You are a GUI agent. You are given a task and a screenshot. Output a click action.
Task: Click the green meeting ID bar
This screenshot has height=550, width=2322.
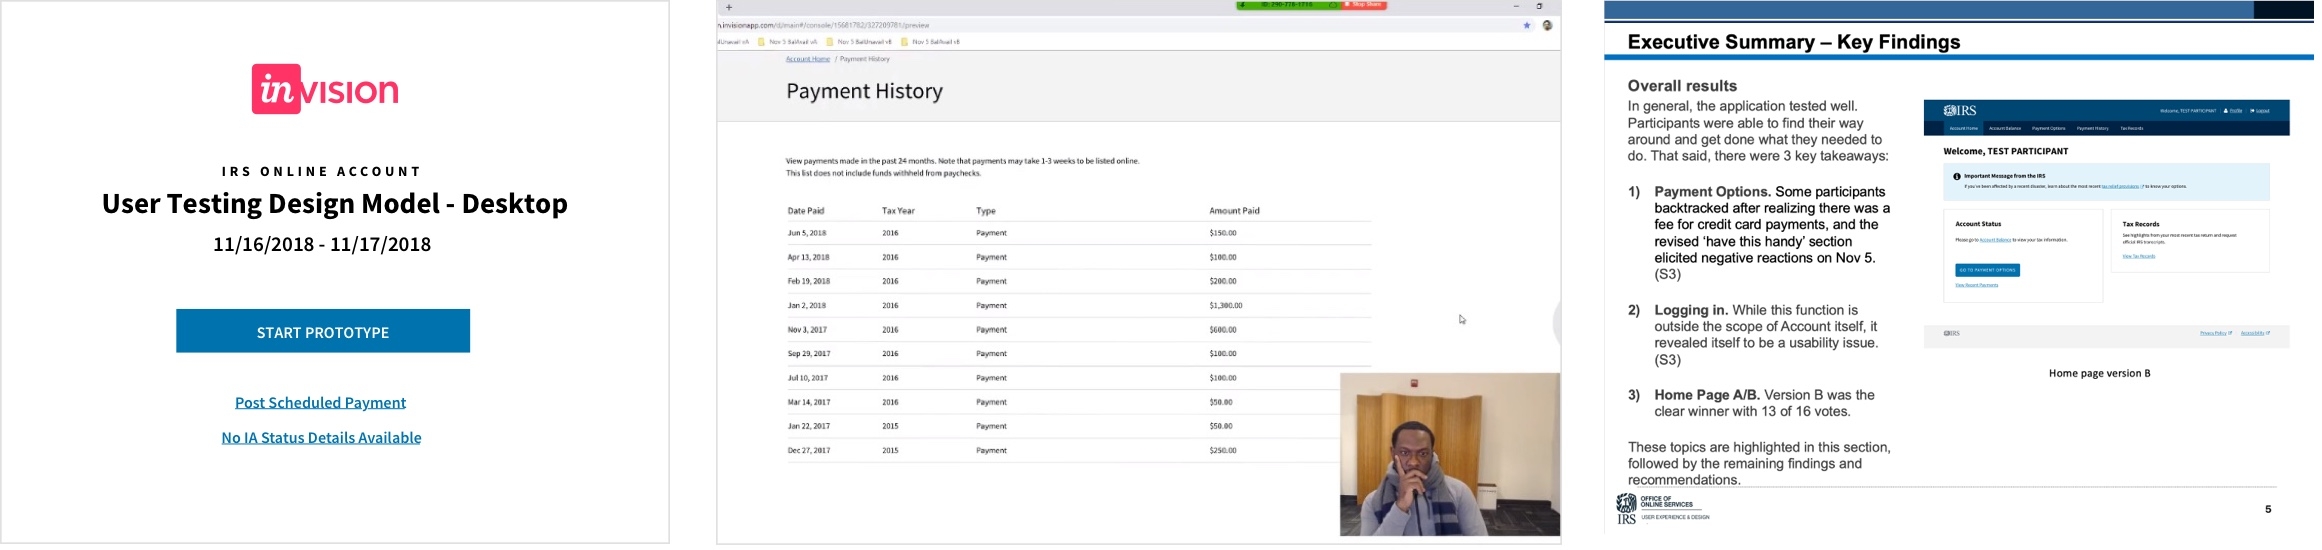1288,5
